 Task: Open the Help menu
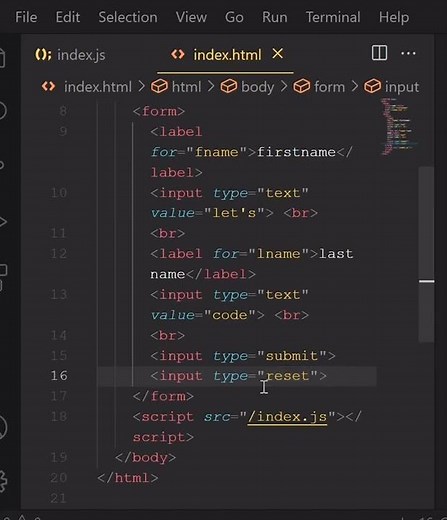(x=394, y=17)
